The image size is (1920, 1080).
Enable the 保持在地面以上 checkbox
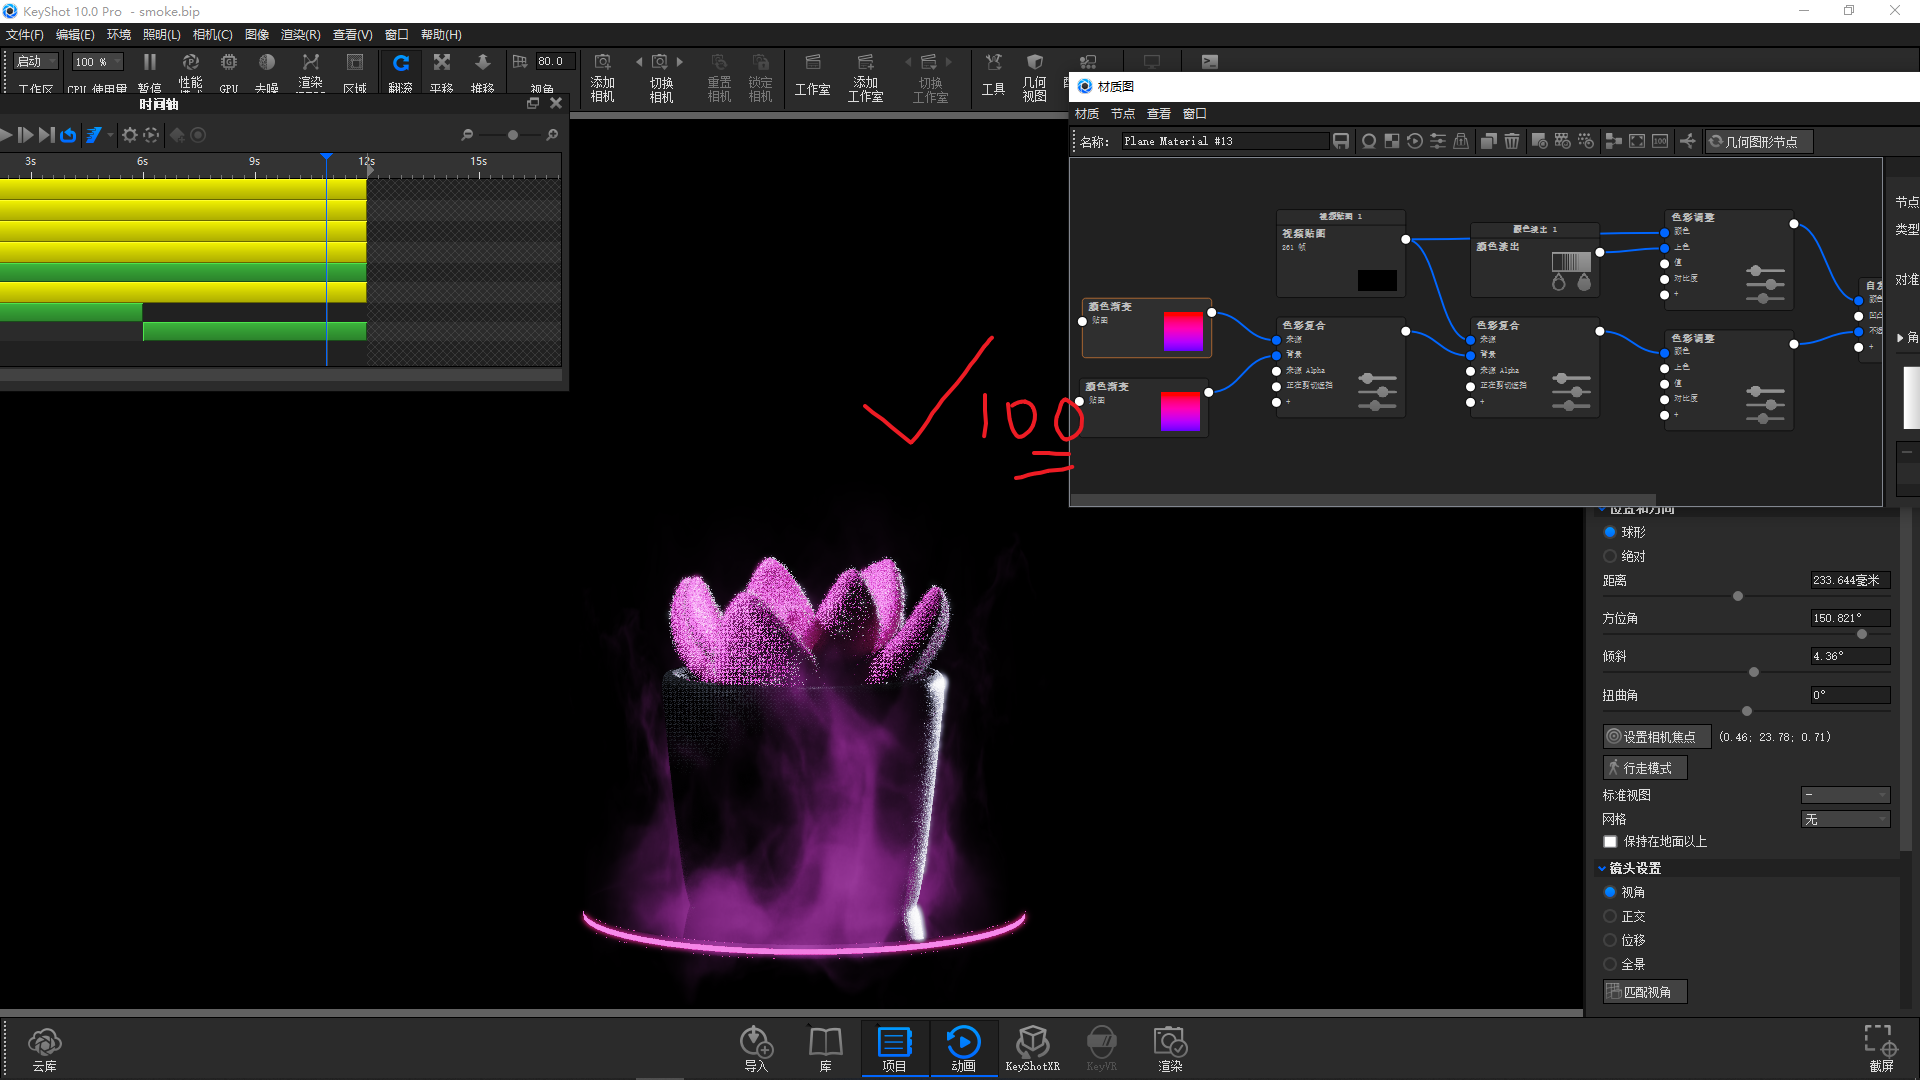[1610, 842]
